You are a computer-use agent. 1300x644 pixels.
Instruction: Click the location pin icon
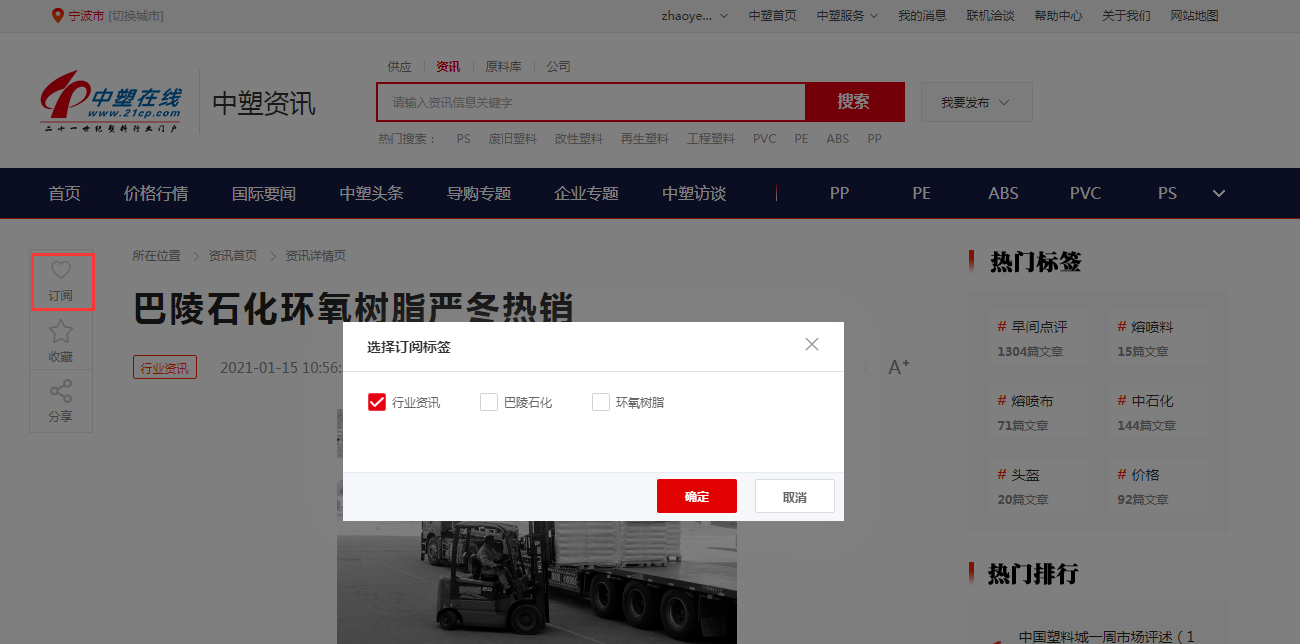coord(58,16)
